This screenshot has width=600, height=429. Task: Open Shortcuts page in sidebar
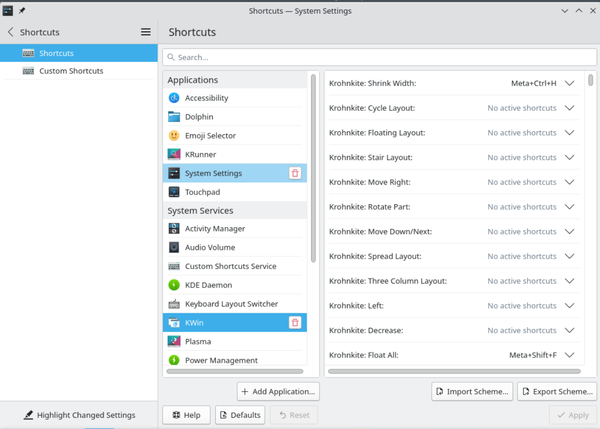78,53
